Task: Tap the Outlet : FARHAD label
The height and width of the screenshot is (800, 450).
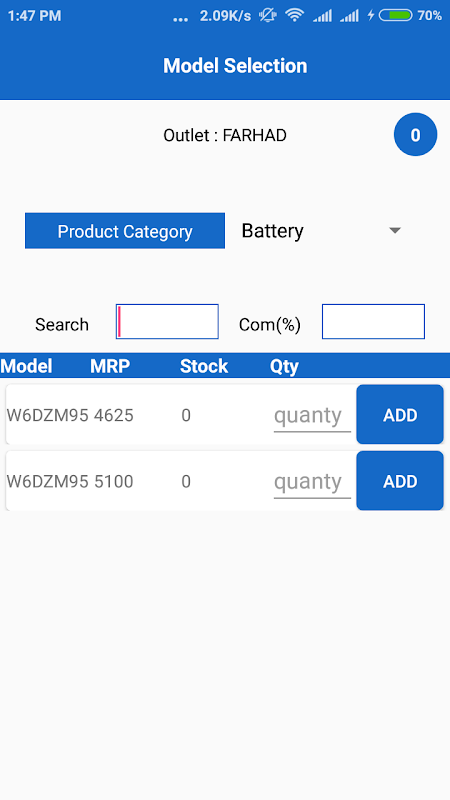Action: 225,135
